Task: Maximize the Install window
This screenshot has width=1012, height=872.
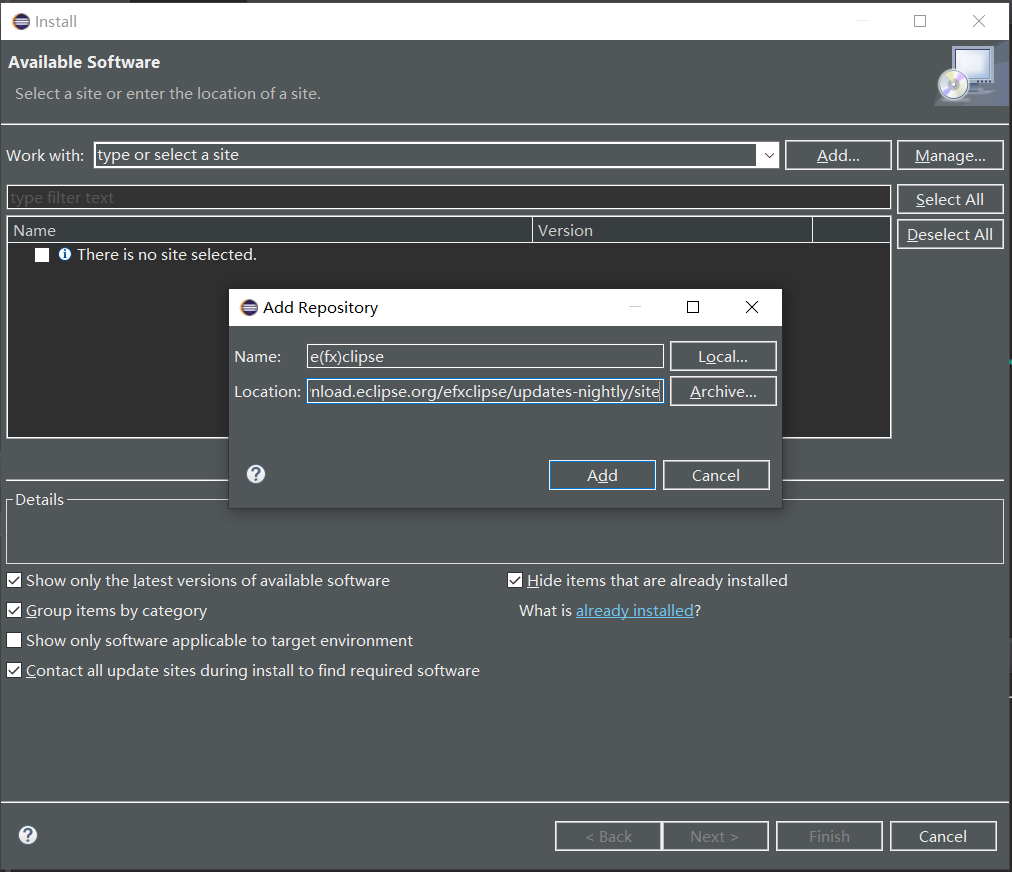Action: (920, 21)
